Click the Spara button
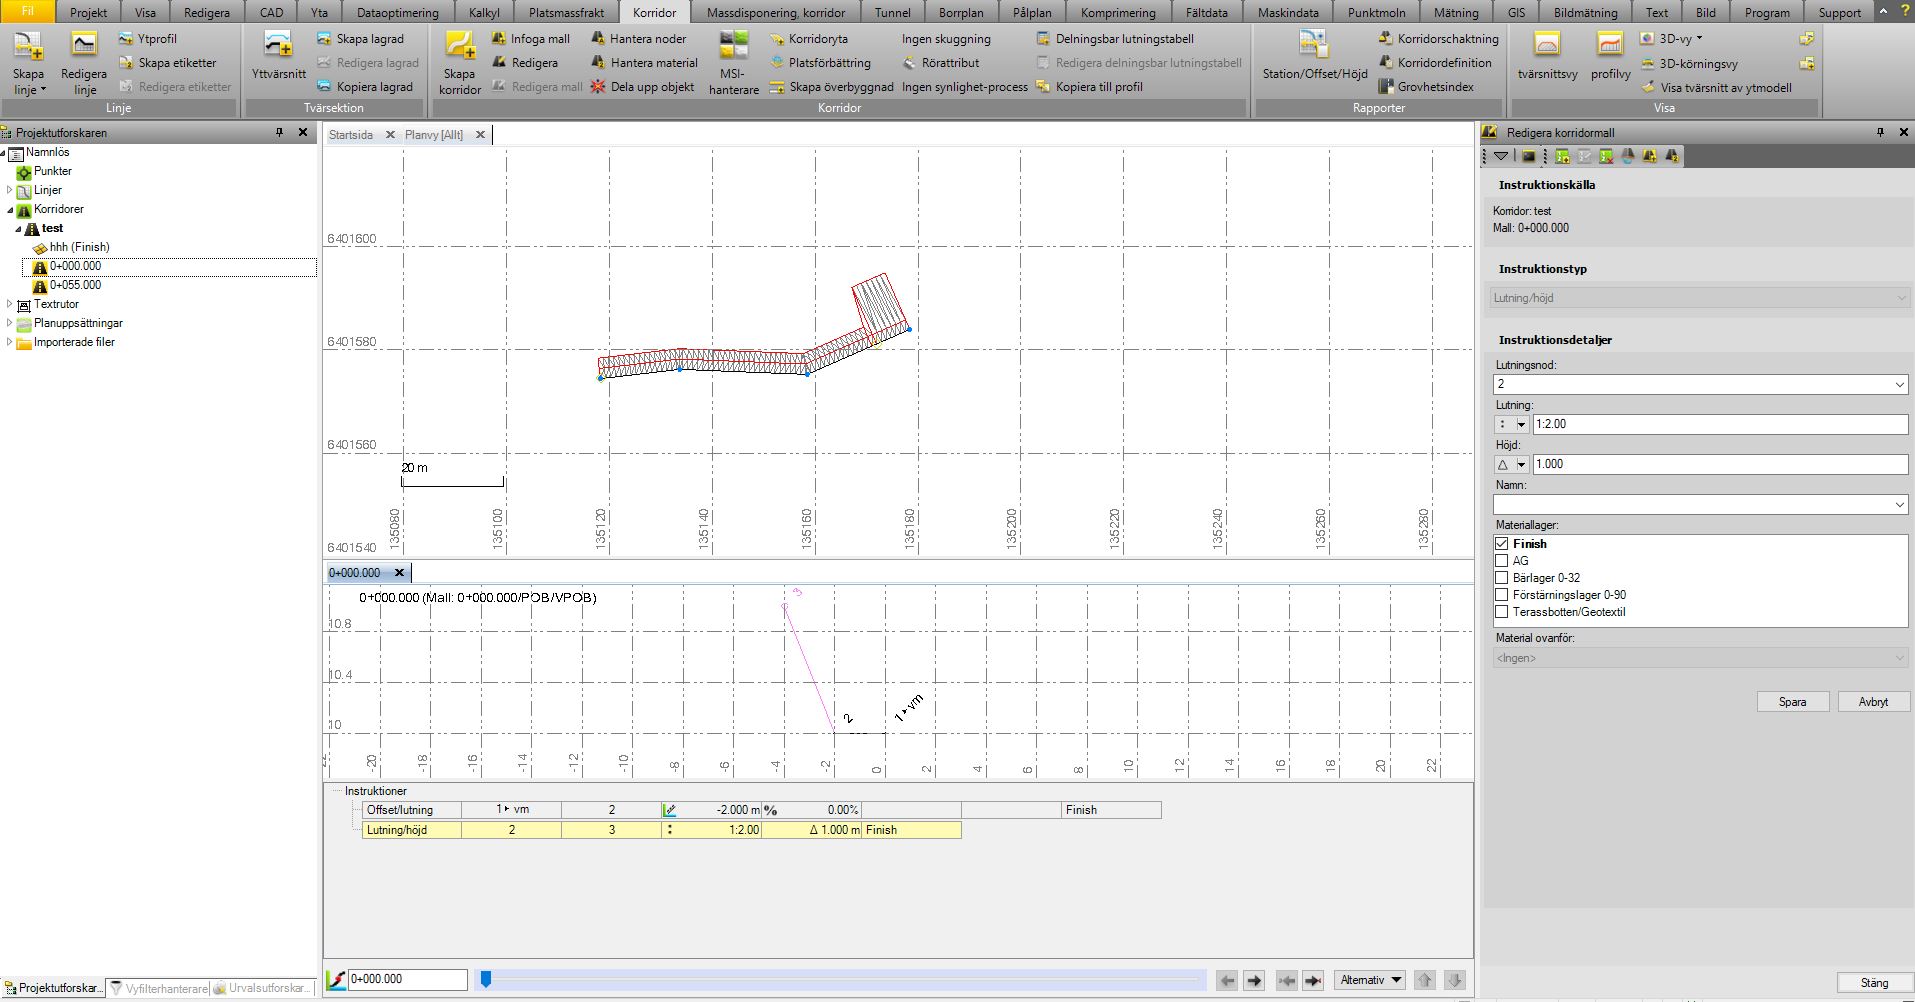This screenshot has width=1915, height=1002. click(x=1792, y=702)
